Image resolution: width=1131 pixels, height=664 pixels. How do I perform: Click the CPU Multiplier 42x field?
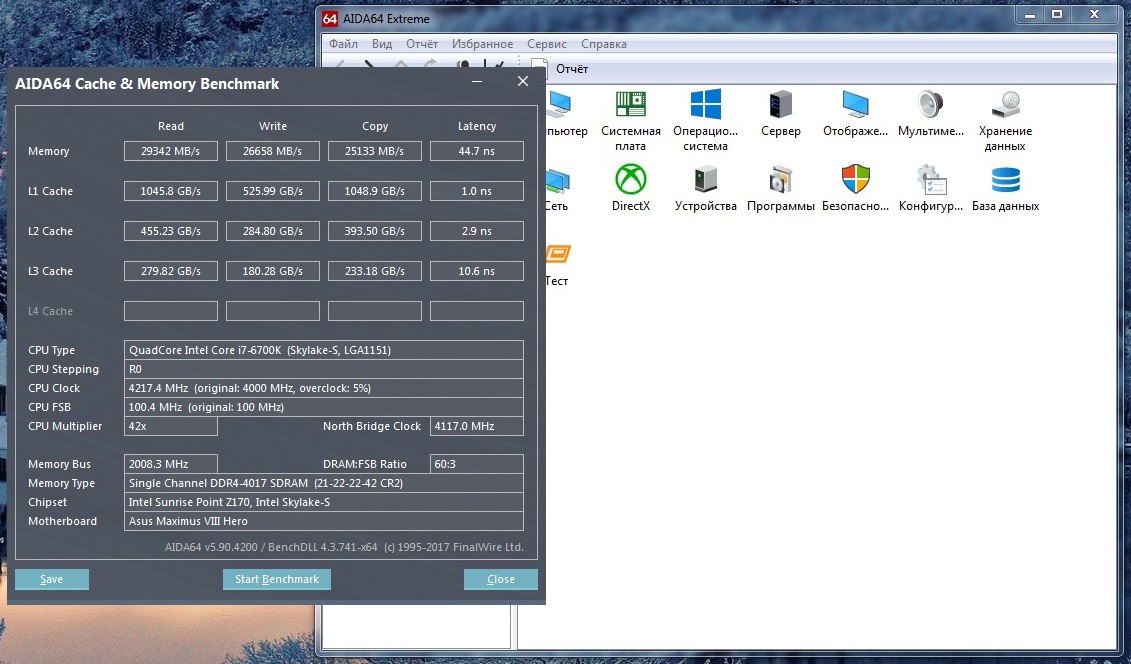click(171, 426)
